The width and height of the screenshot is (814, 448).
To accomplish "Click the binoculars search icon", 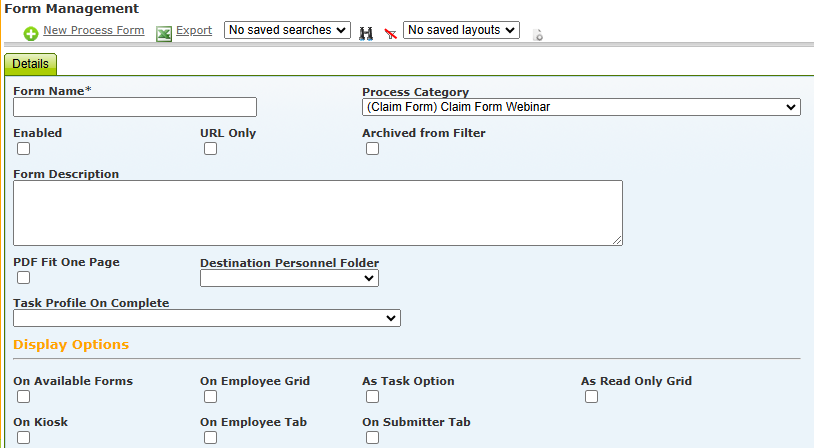I will coord(366,34).
